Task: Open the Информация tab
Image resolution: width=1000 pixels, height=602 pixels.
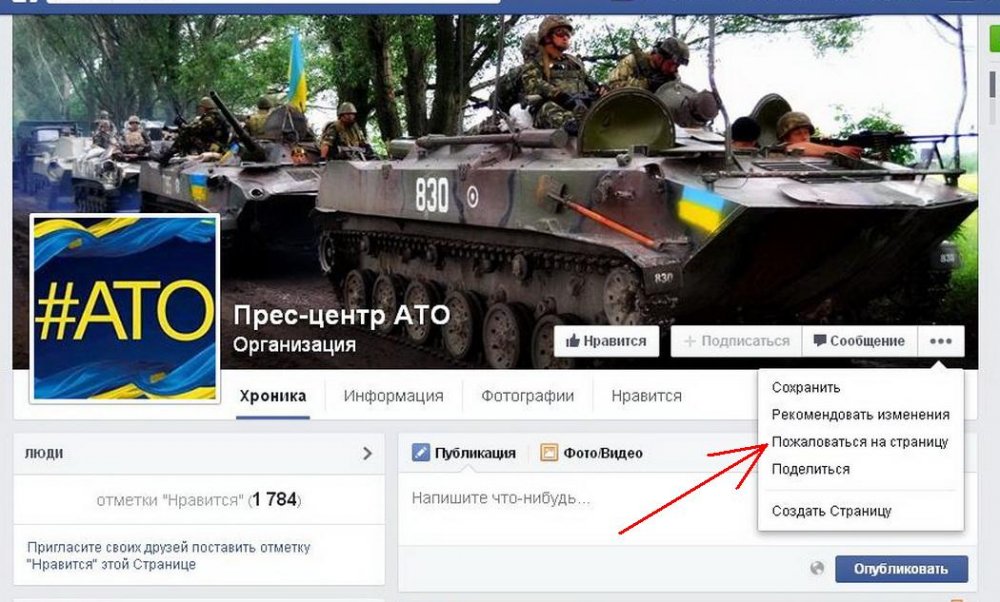Action: pos(393,396)
